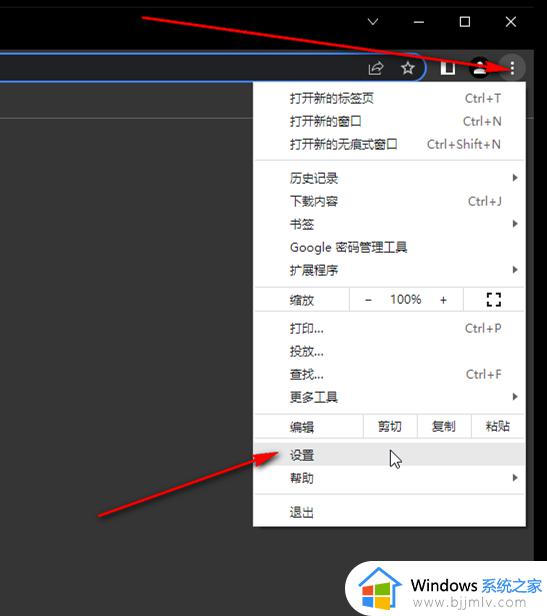
Task: Open 打开新的无痕式窗口 incognito window
Action: point(389,145)
